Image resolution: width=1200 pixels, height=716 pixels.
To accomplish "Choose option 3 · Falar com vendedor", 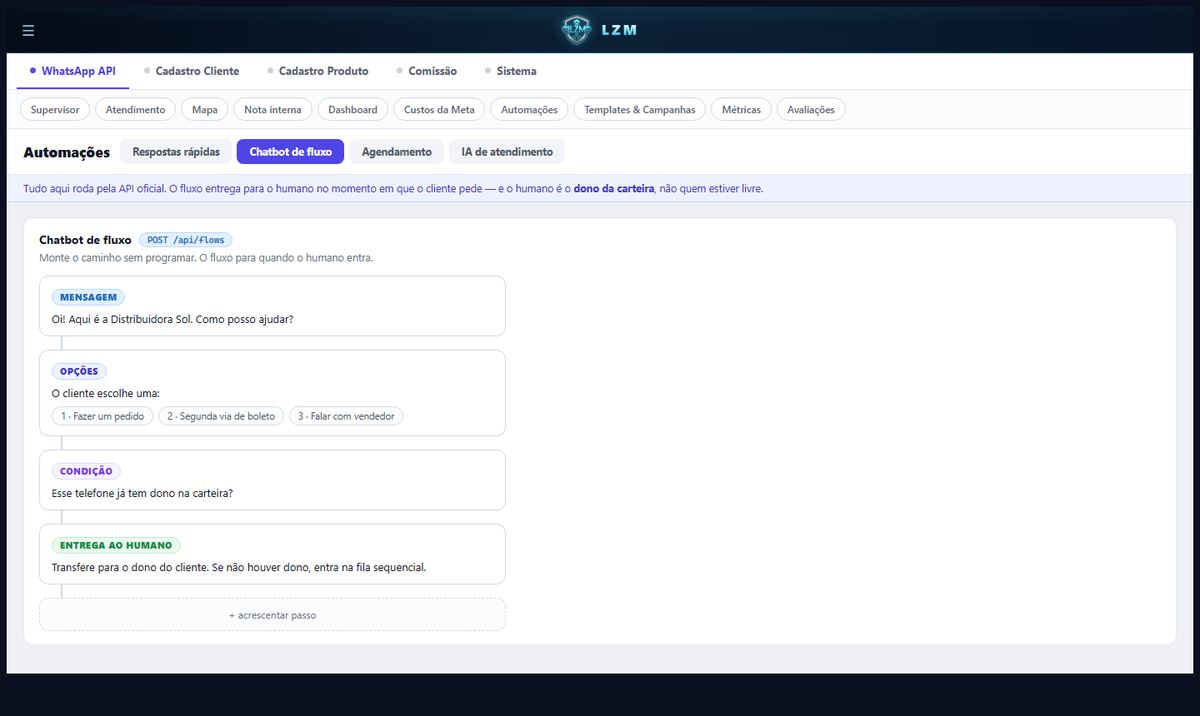I will pos(346,416).
